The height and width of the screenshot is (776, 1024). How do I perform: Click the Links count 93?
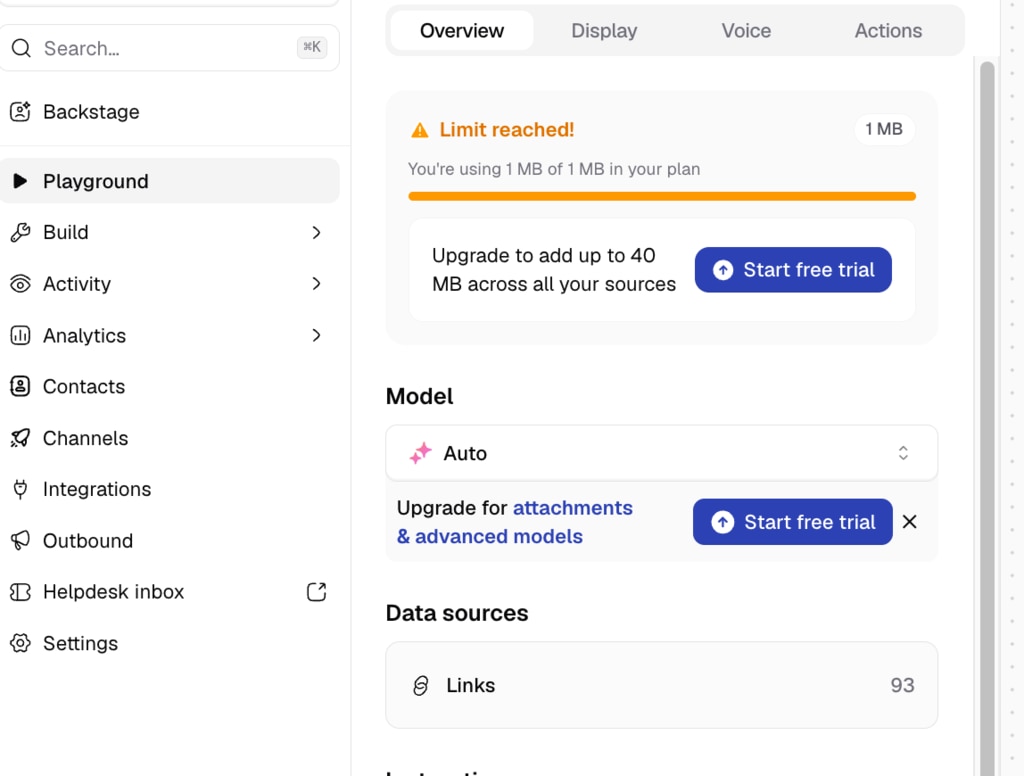[903, 685]
